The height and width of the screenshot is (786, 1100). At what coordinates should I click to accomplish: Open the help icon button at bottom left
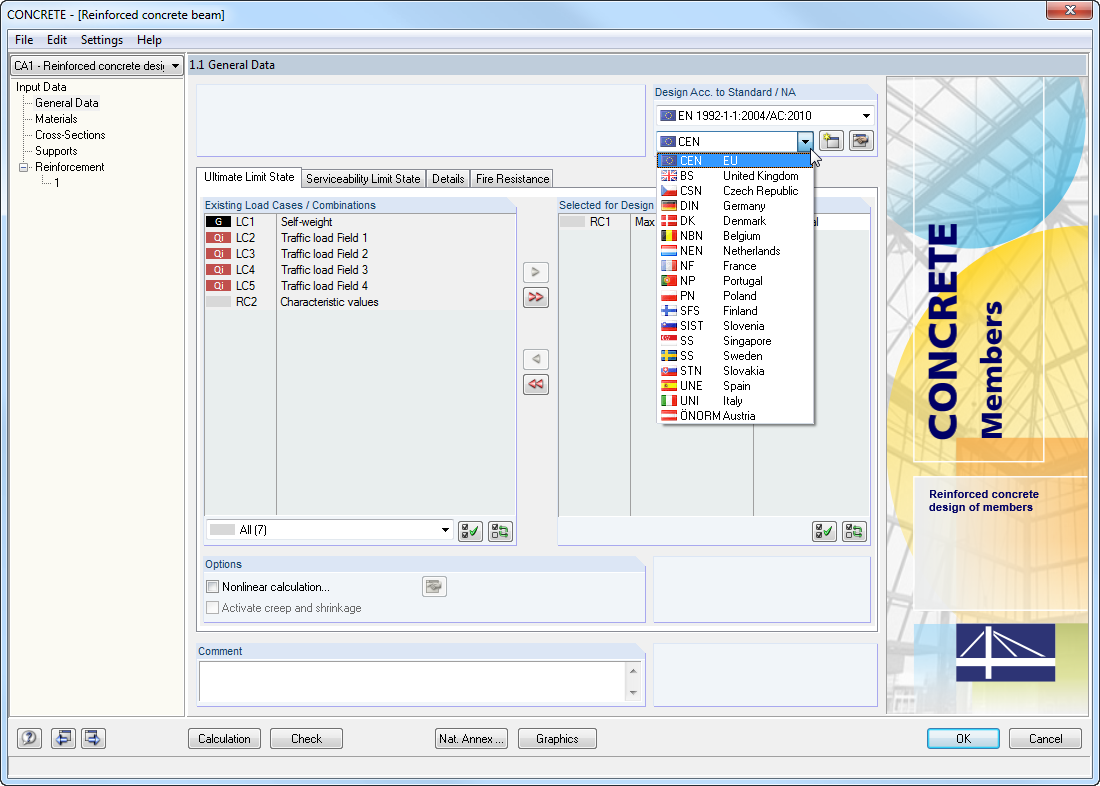tap(29, 738)
